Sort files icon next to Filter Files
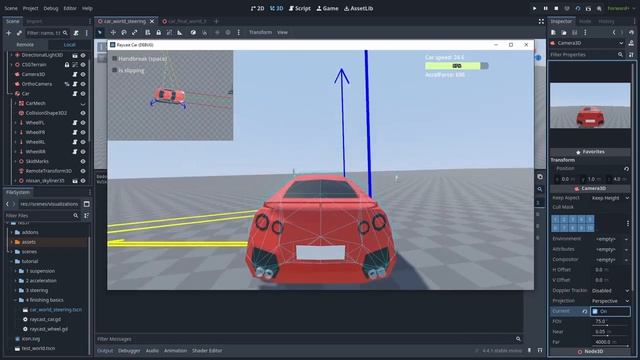Screen dimensions: 640x360 pos(86,215)
